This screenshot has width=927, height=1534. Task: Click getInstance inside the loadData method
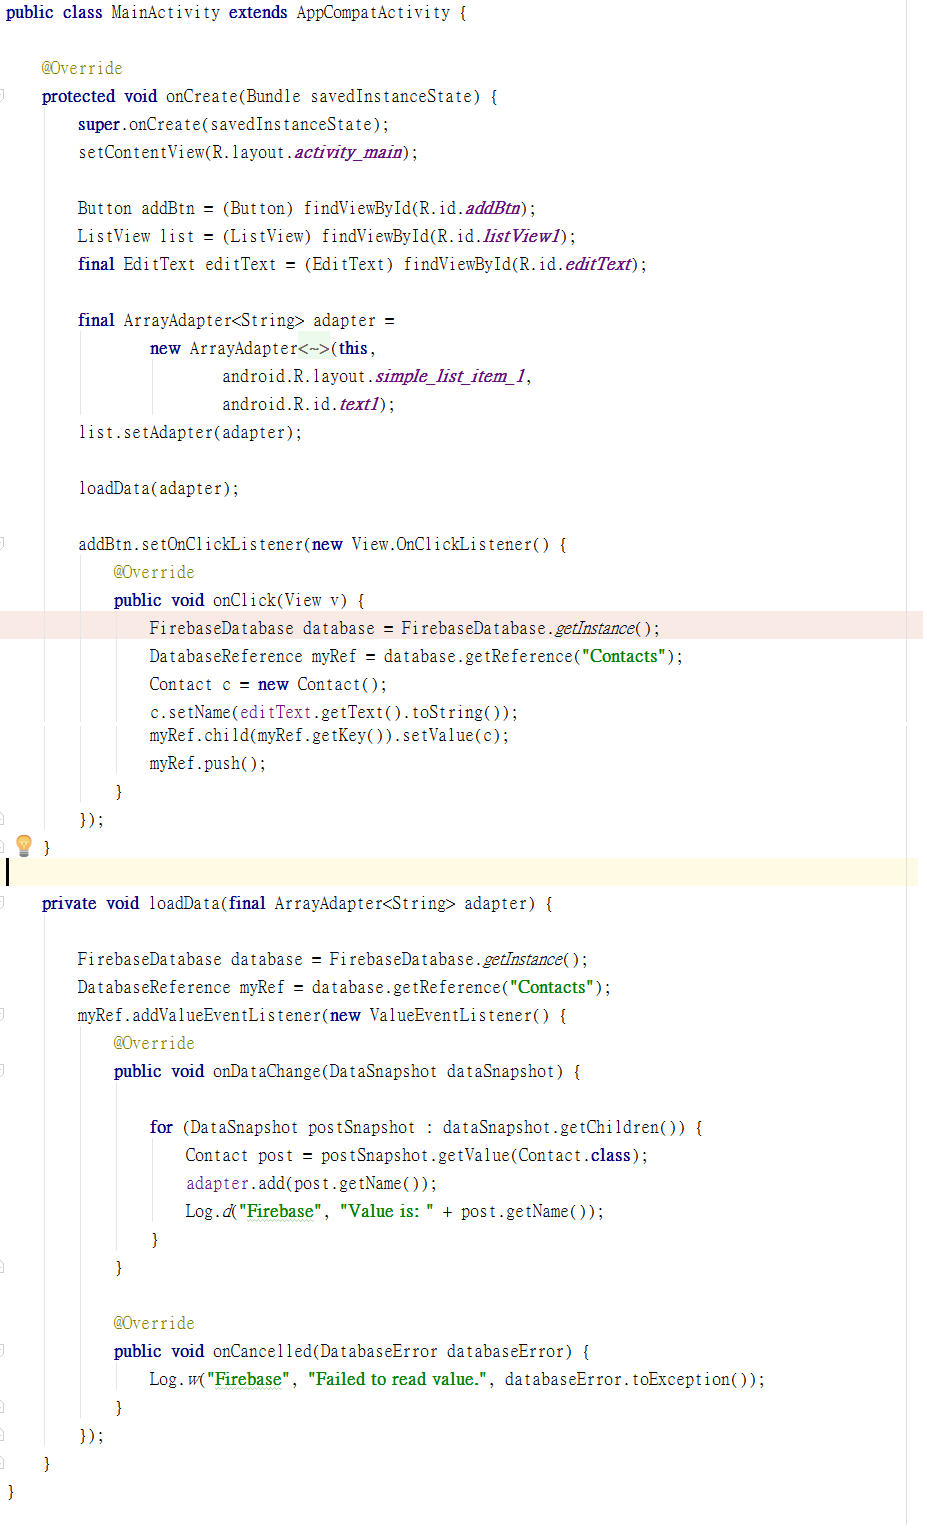click(522, 959)
